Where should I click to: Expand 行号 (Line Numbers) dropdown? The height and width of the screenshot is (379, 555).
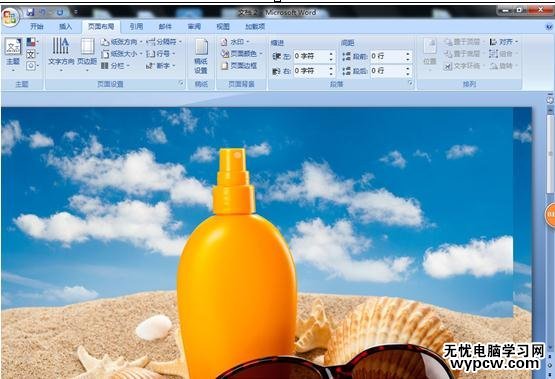pyautogui.click(x=161, y=54)
